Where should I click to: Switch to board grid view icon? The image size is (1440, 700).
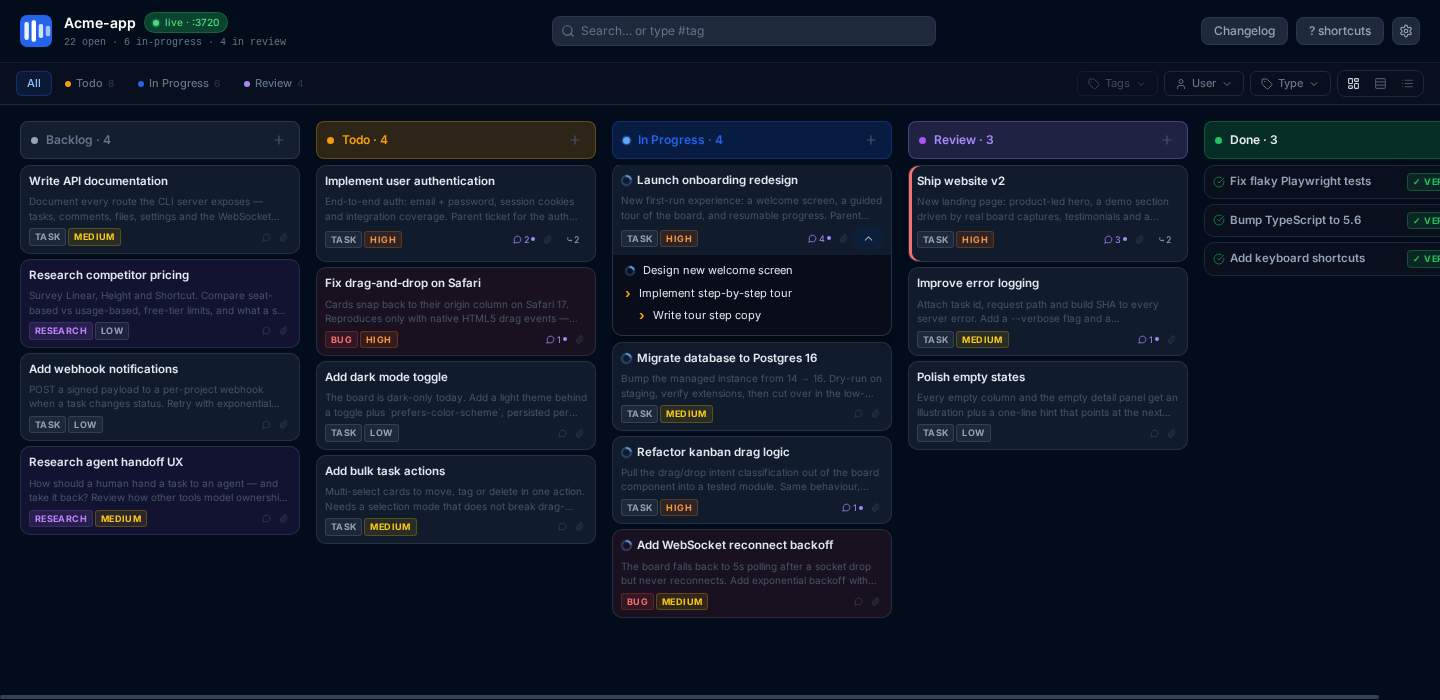click(x=1353, y=84)
